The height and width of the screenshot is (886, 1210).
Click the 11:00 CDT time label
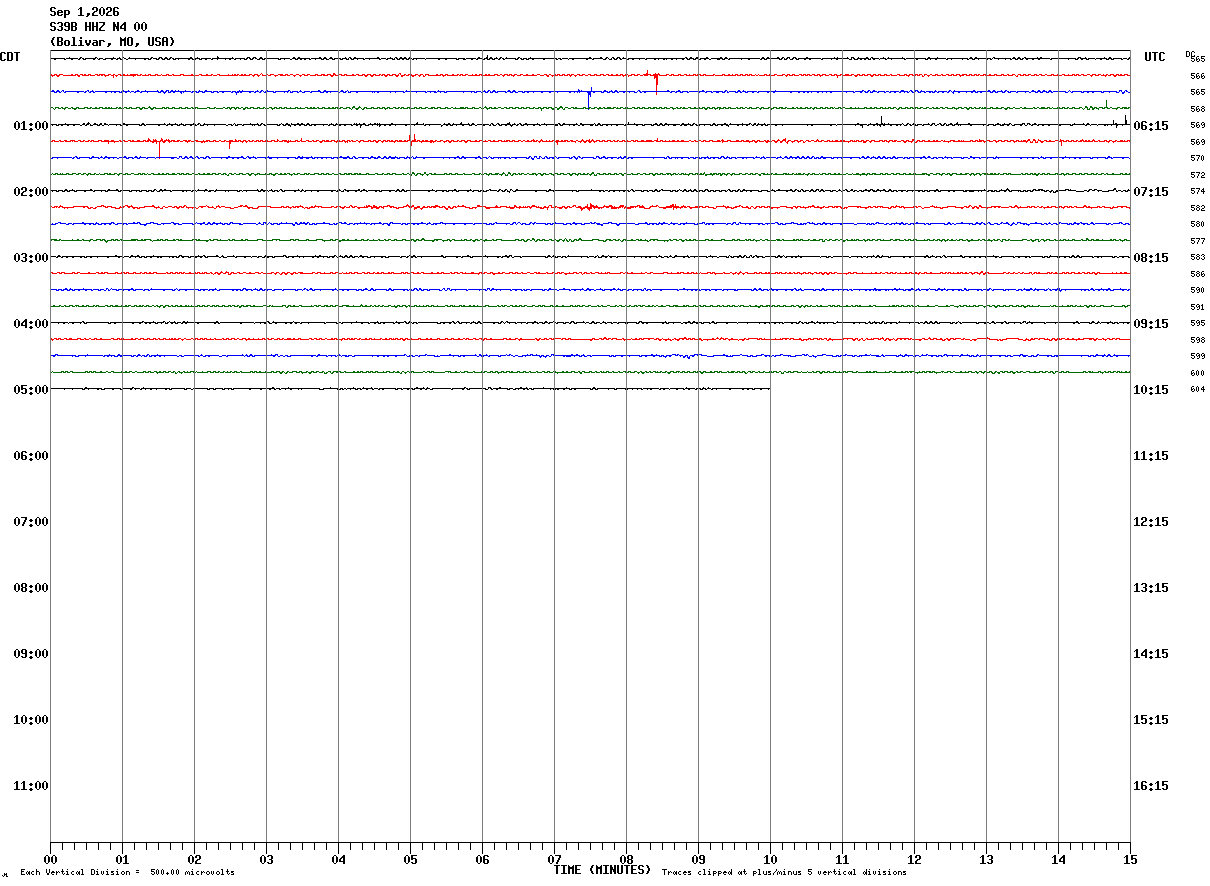click(x=31, y=786)
